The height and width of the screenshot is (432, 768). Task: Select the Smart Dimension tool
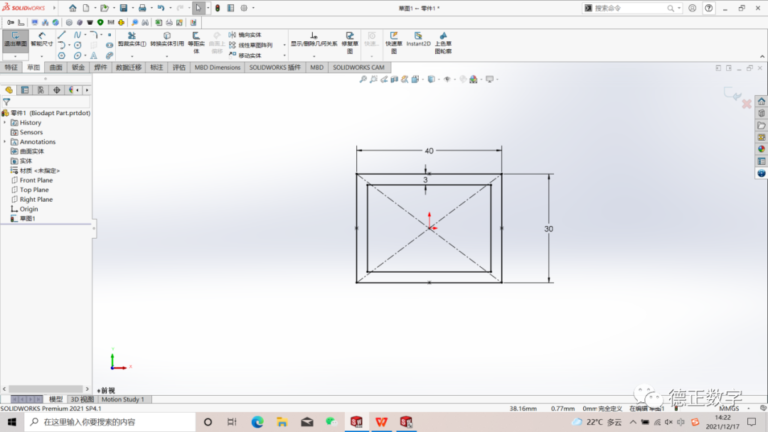pos(42,39)
